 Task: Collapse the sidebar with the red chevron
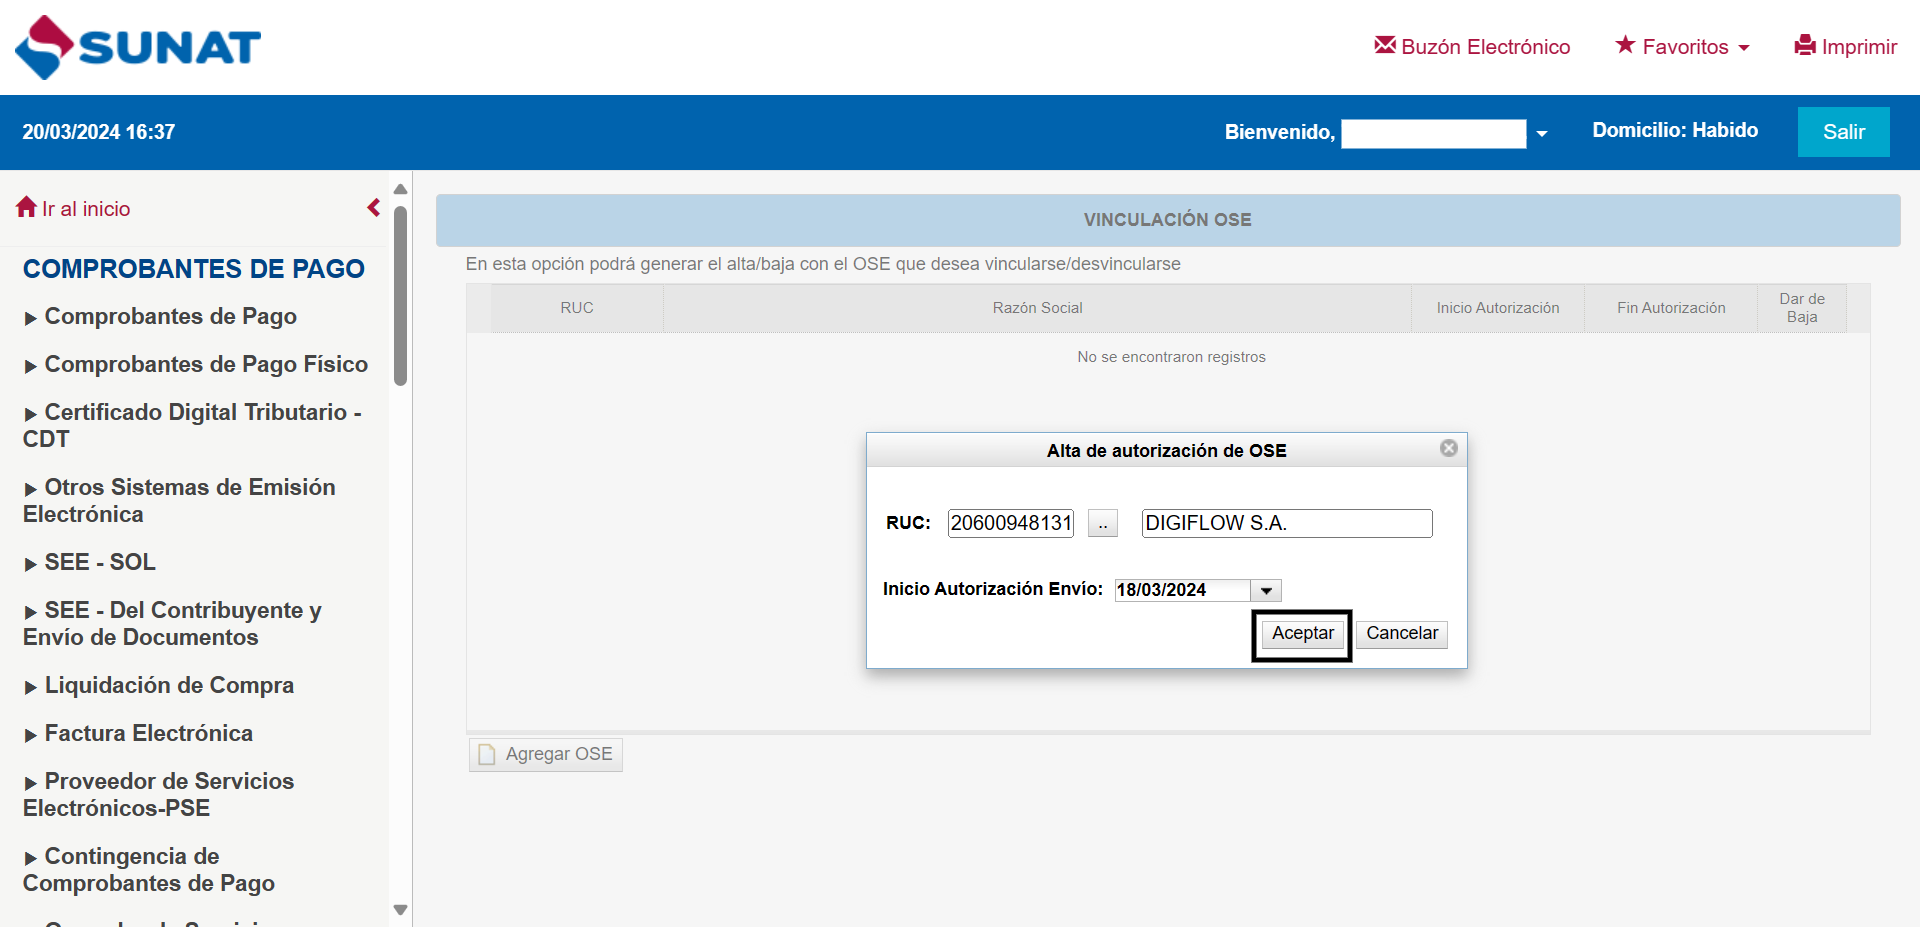coord(374,207)
